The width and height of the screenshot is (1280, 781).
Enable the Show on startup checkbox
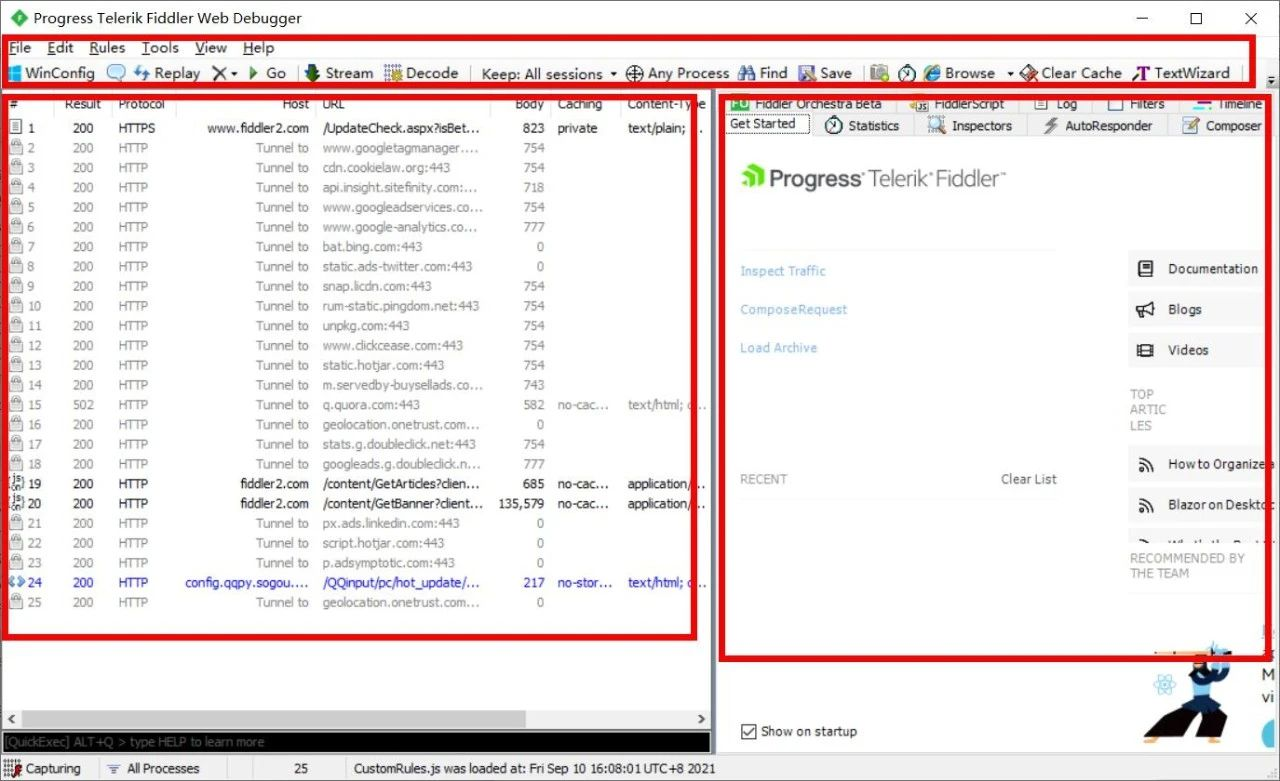tap(746, 731)
